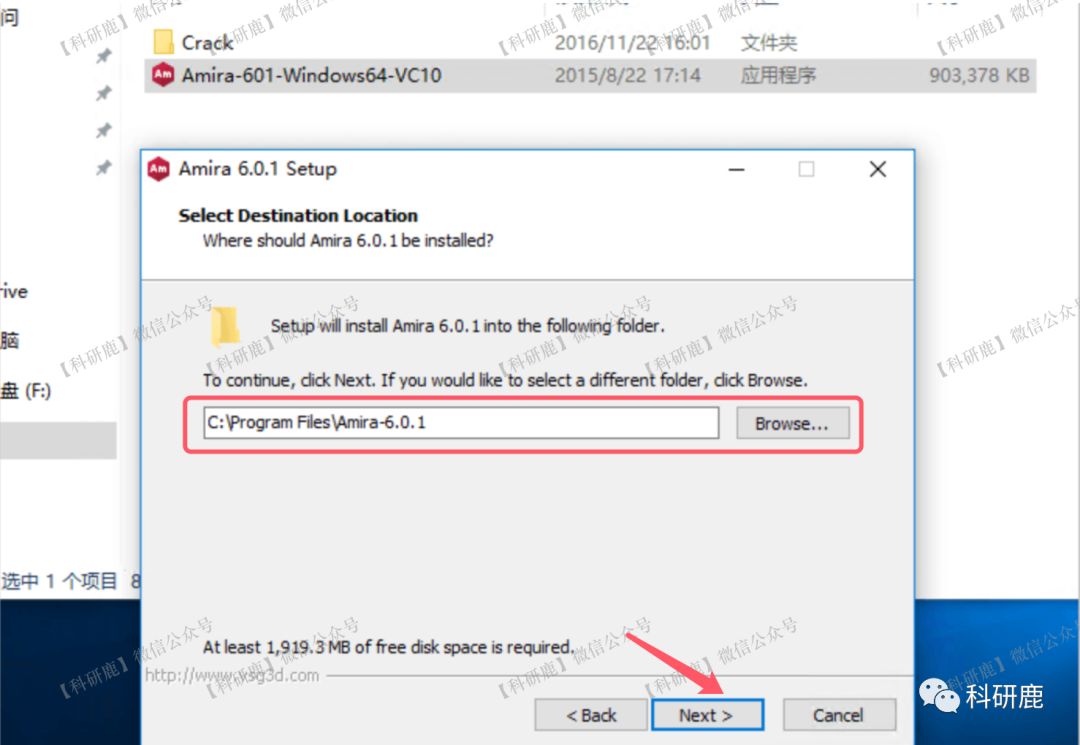The width and height of the screenshot is (1080, 745).
Task: Click the install path input field
Action: pyautogui.click(x=461, y=423)
